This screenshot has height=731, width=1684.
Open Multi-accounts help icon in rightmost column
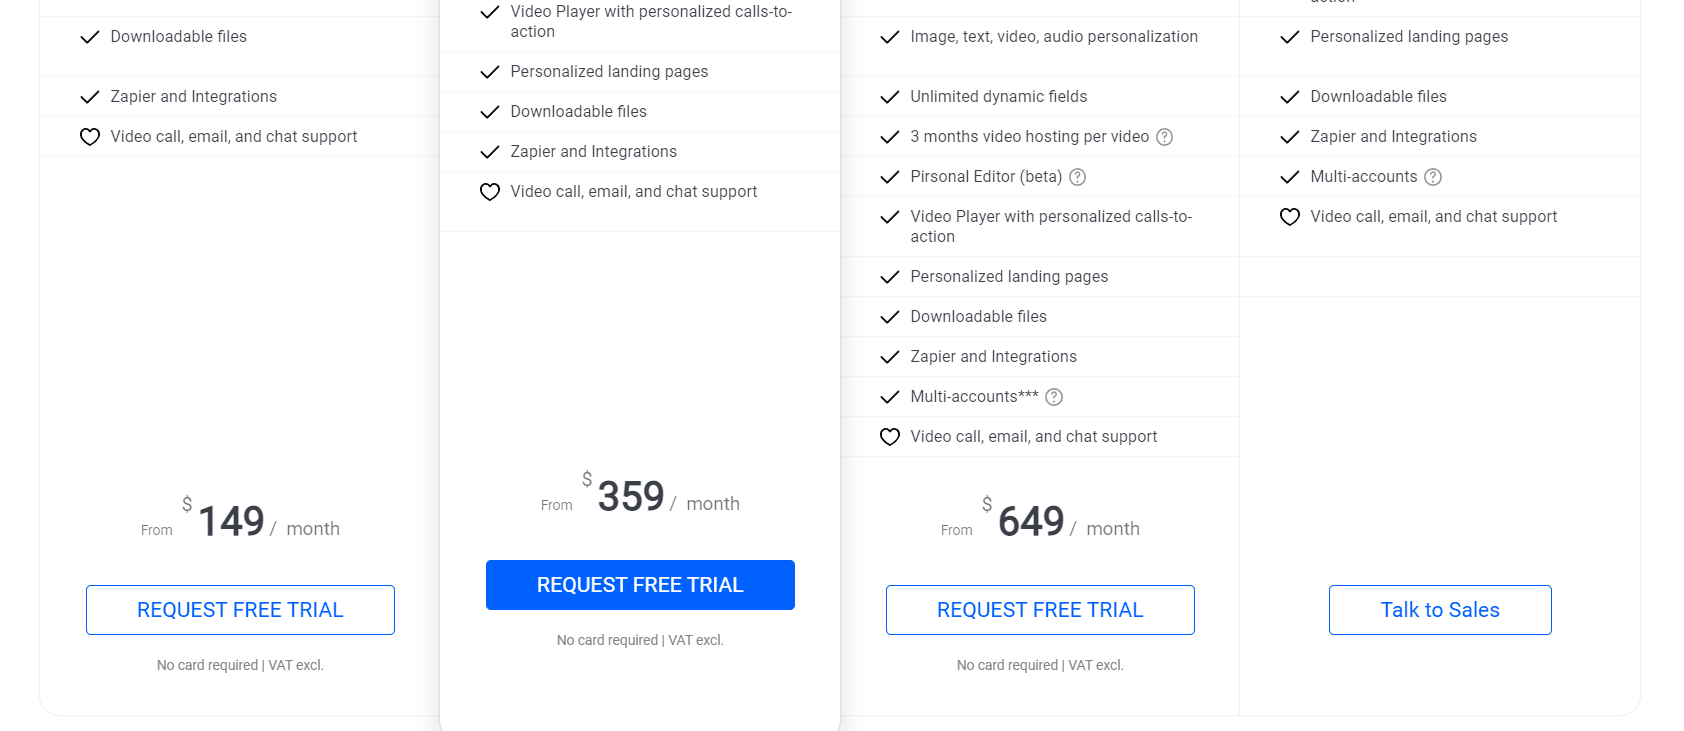click(1434, 176)
